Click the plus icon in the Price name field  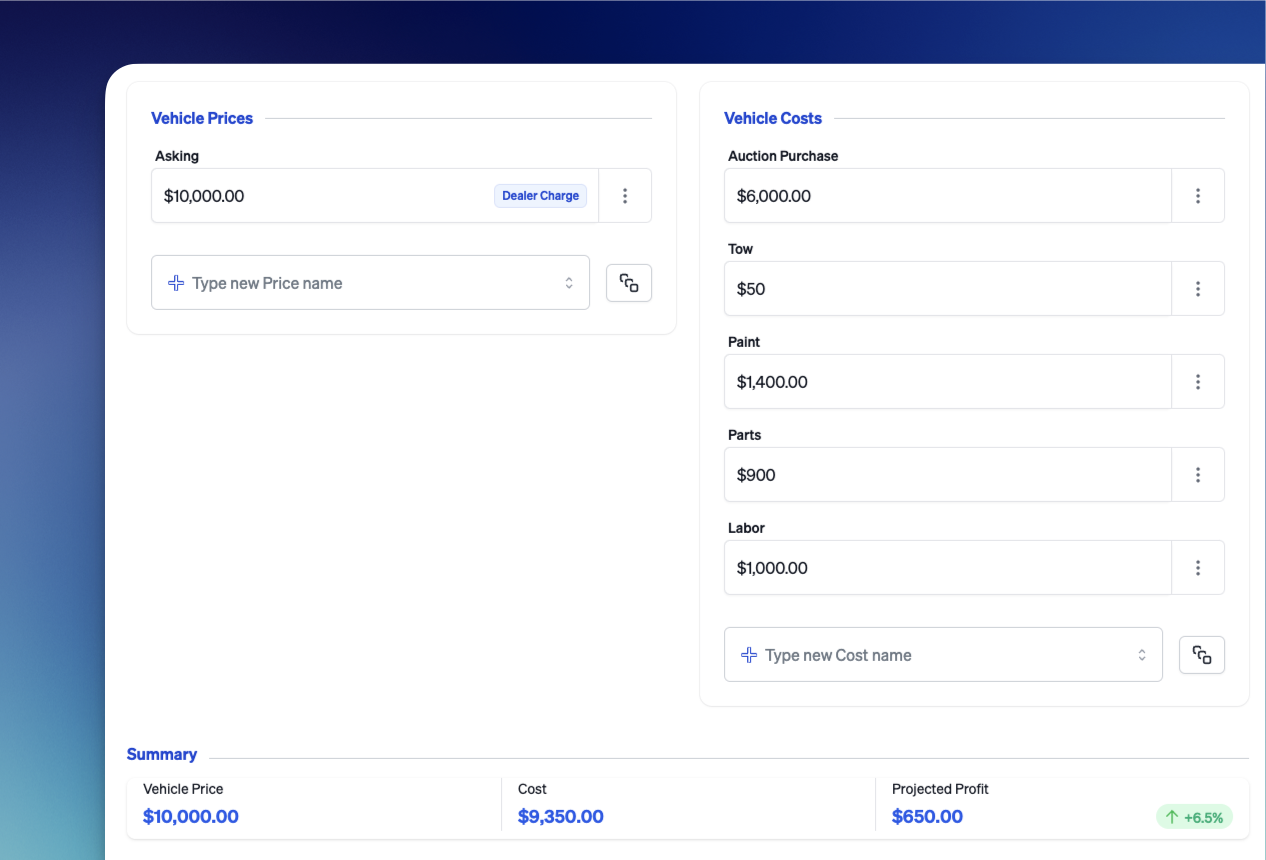click(175, 283)
